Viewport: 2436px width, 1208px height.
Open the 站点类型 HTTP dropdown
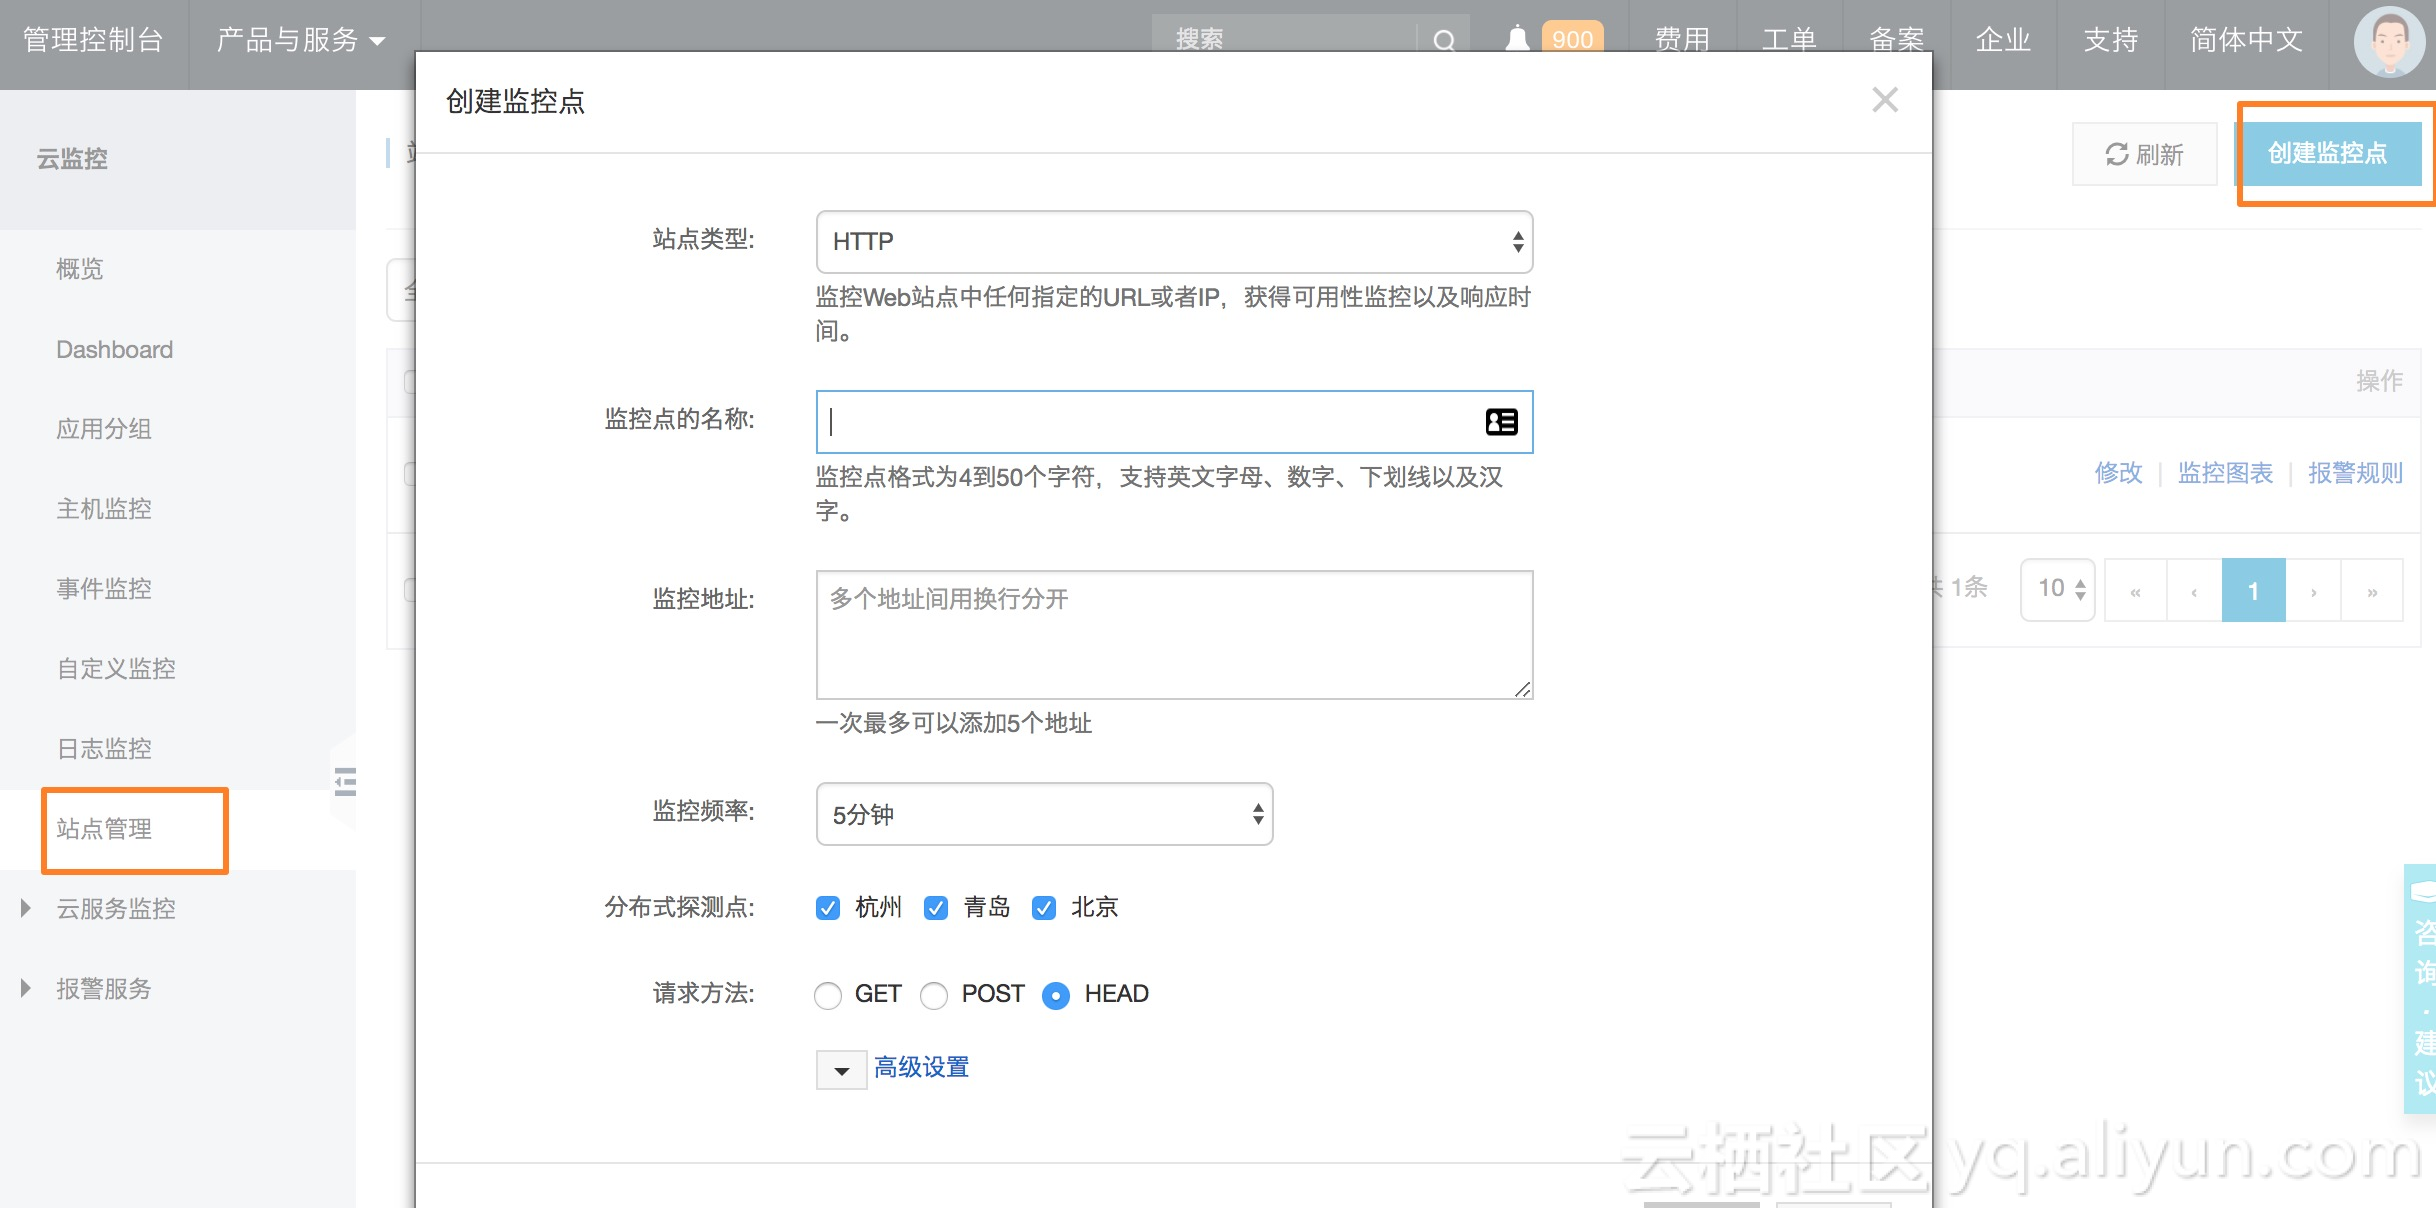pos(1174,242)
